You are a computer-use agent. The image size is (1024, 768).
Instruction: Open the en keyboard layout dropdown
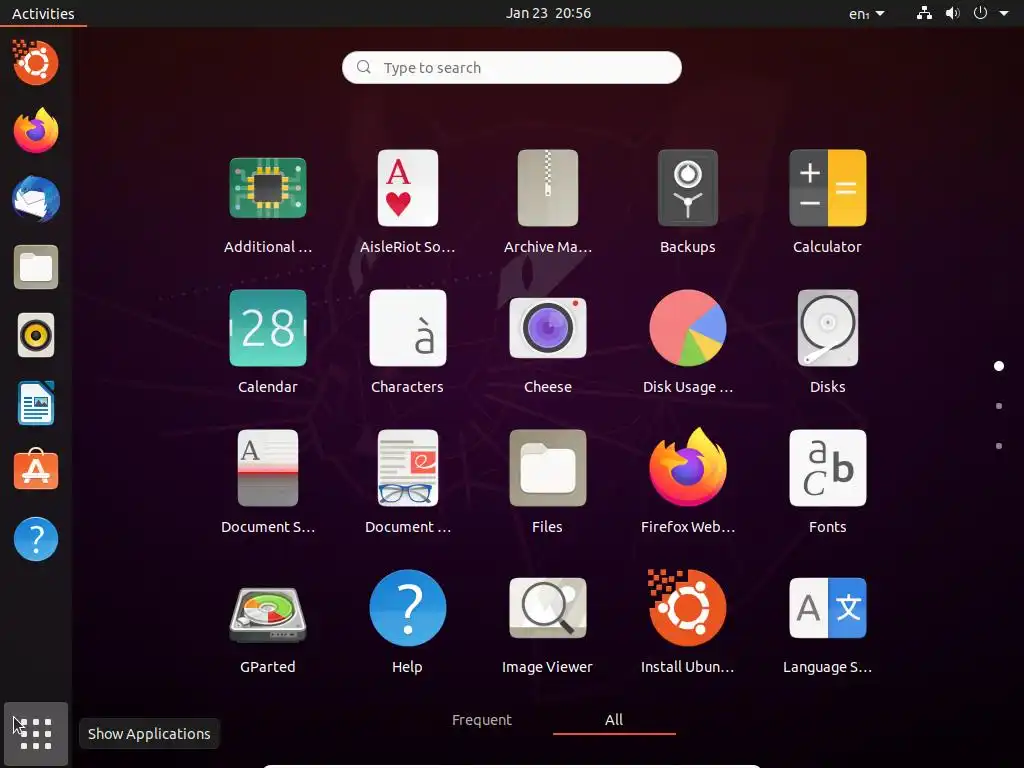pos(867,13)
